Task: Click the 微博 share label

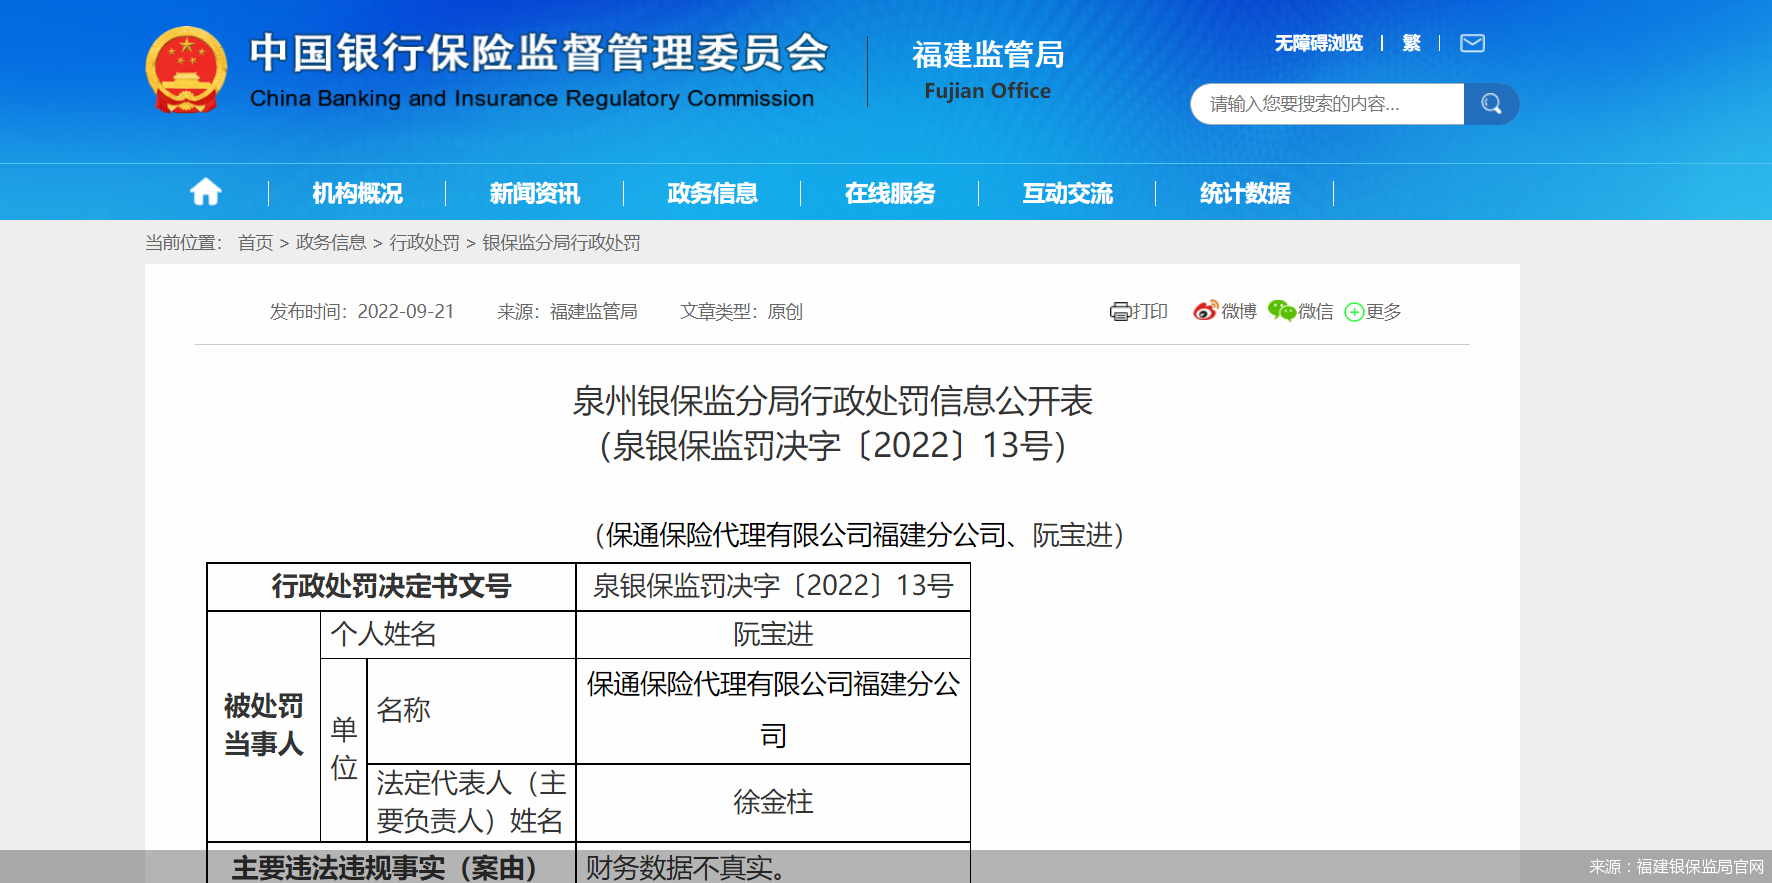Action: [1239, 312]
